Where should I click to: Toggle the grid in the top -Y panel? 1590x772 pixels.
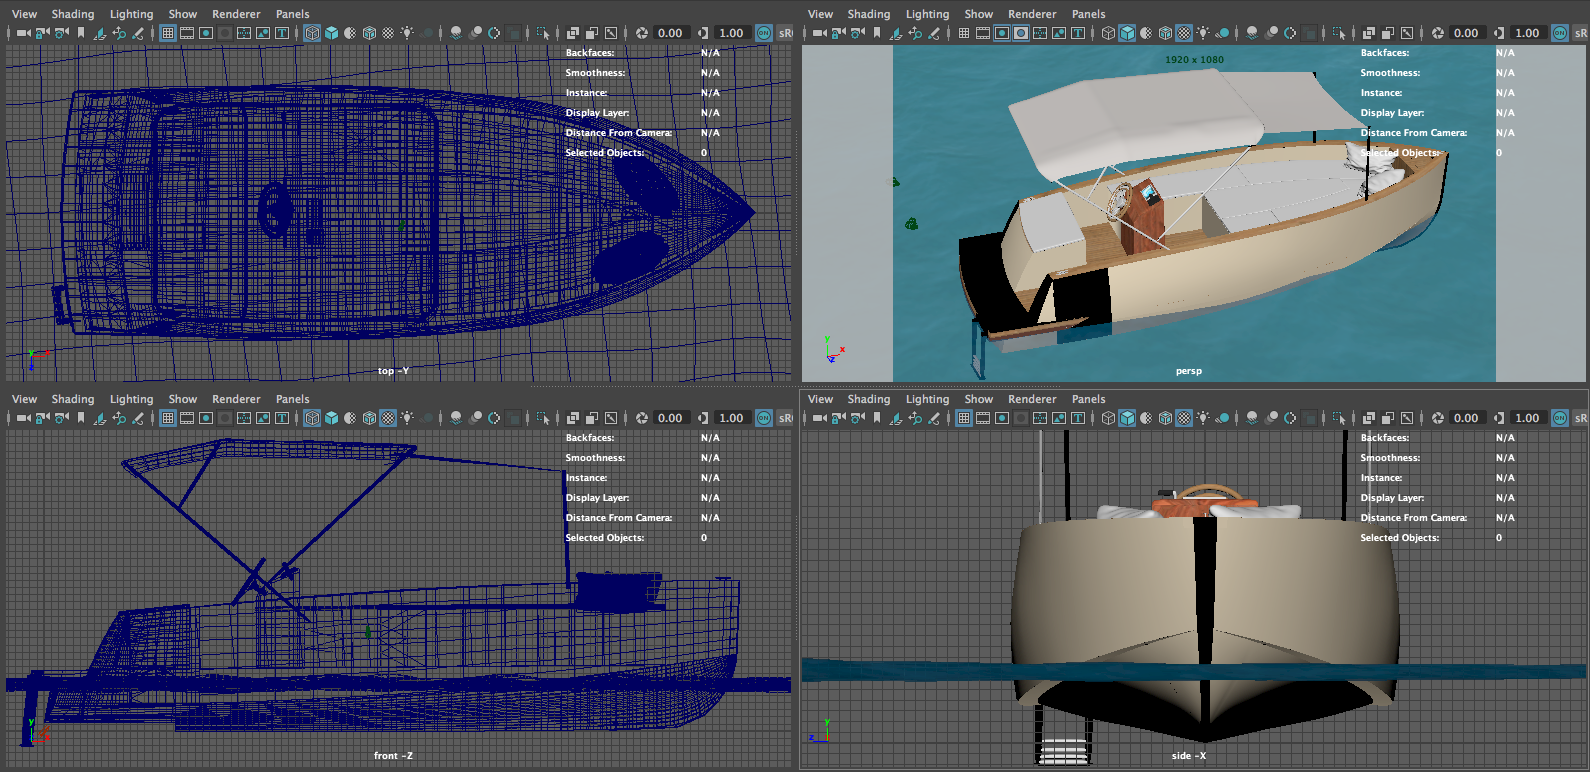168,33
